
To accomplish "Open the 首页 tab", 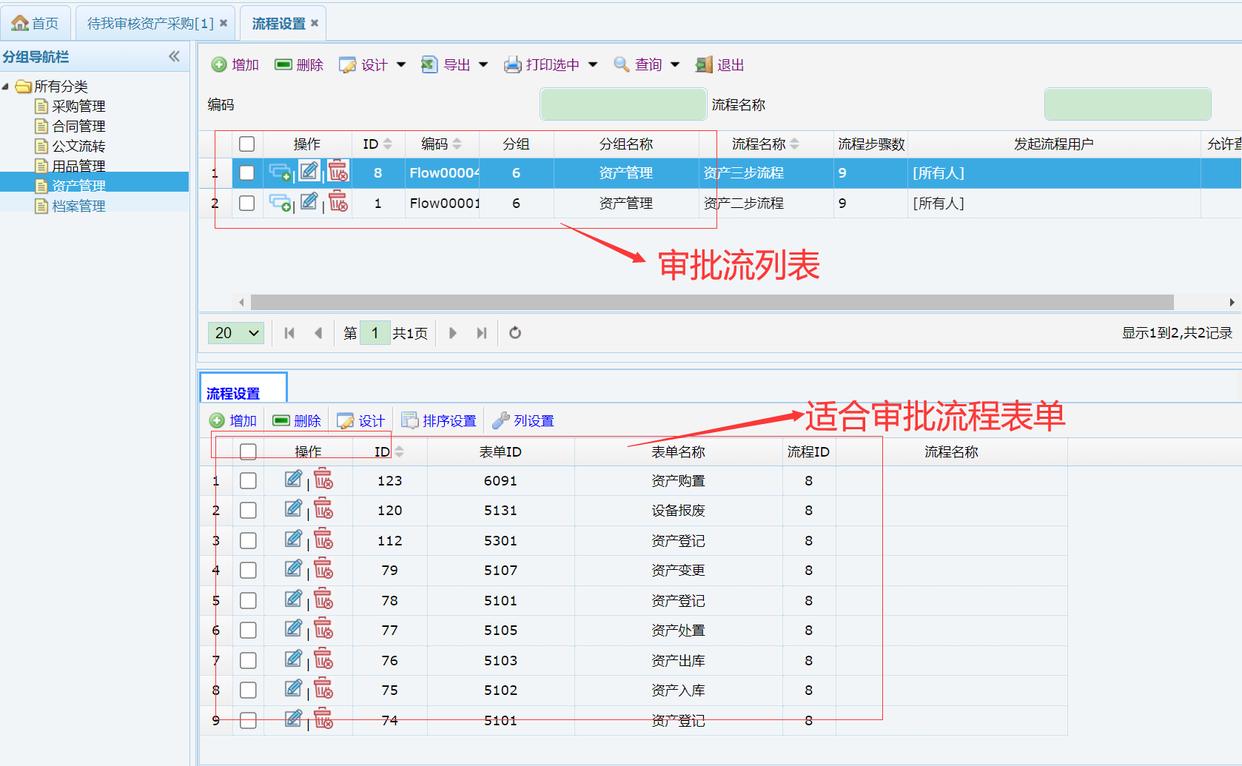I will (x=35, y=23).
